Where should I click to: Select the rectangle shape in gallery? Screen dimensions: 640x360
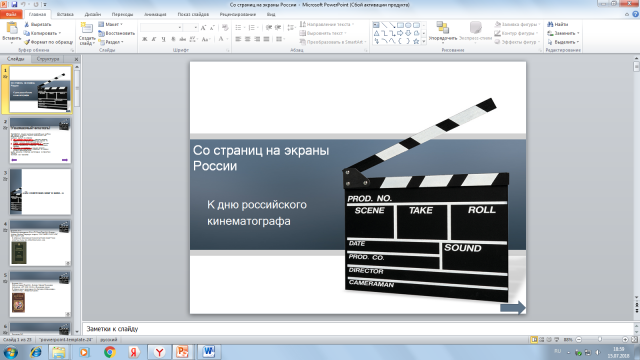coord(400,25)
